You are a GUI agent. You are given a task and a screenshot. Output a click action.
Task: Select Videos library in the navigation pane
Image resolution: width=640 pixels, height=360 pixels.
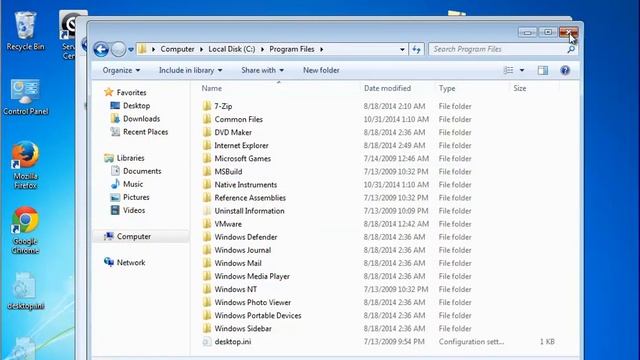point(128,210)
